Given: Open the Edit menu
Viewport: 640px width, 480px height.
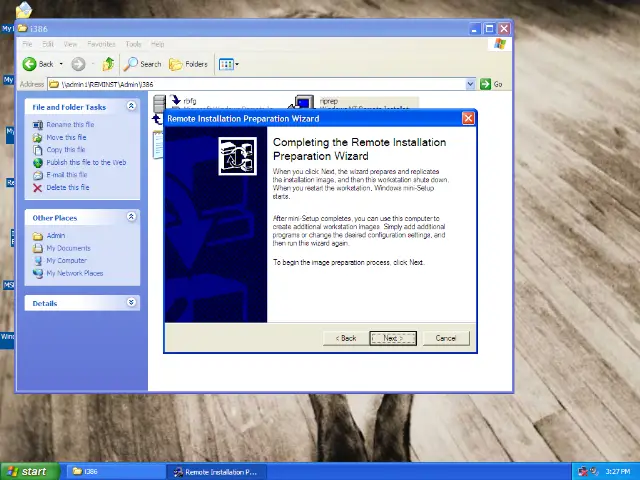Looking at the screenshot, I should 48,44.
